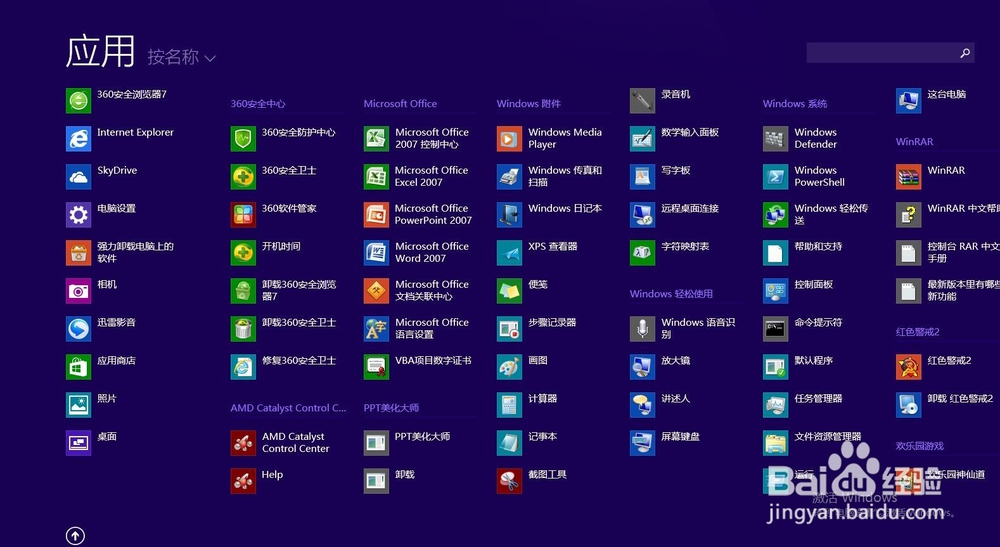Open 360安全浏览器7 app icon
The image size is (1000, 547).
[78, 101]
